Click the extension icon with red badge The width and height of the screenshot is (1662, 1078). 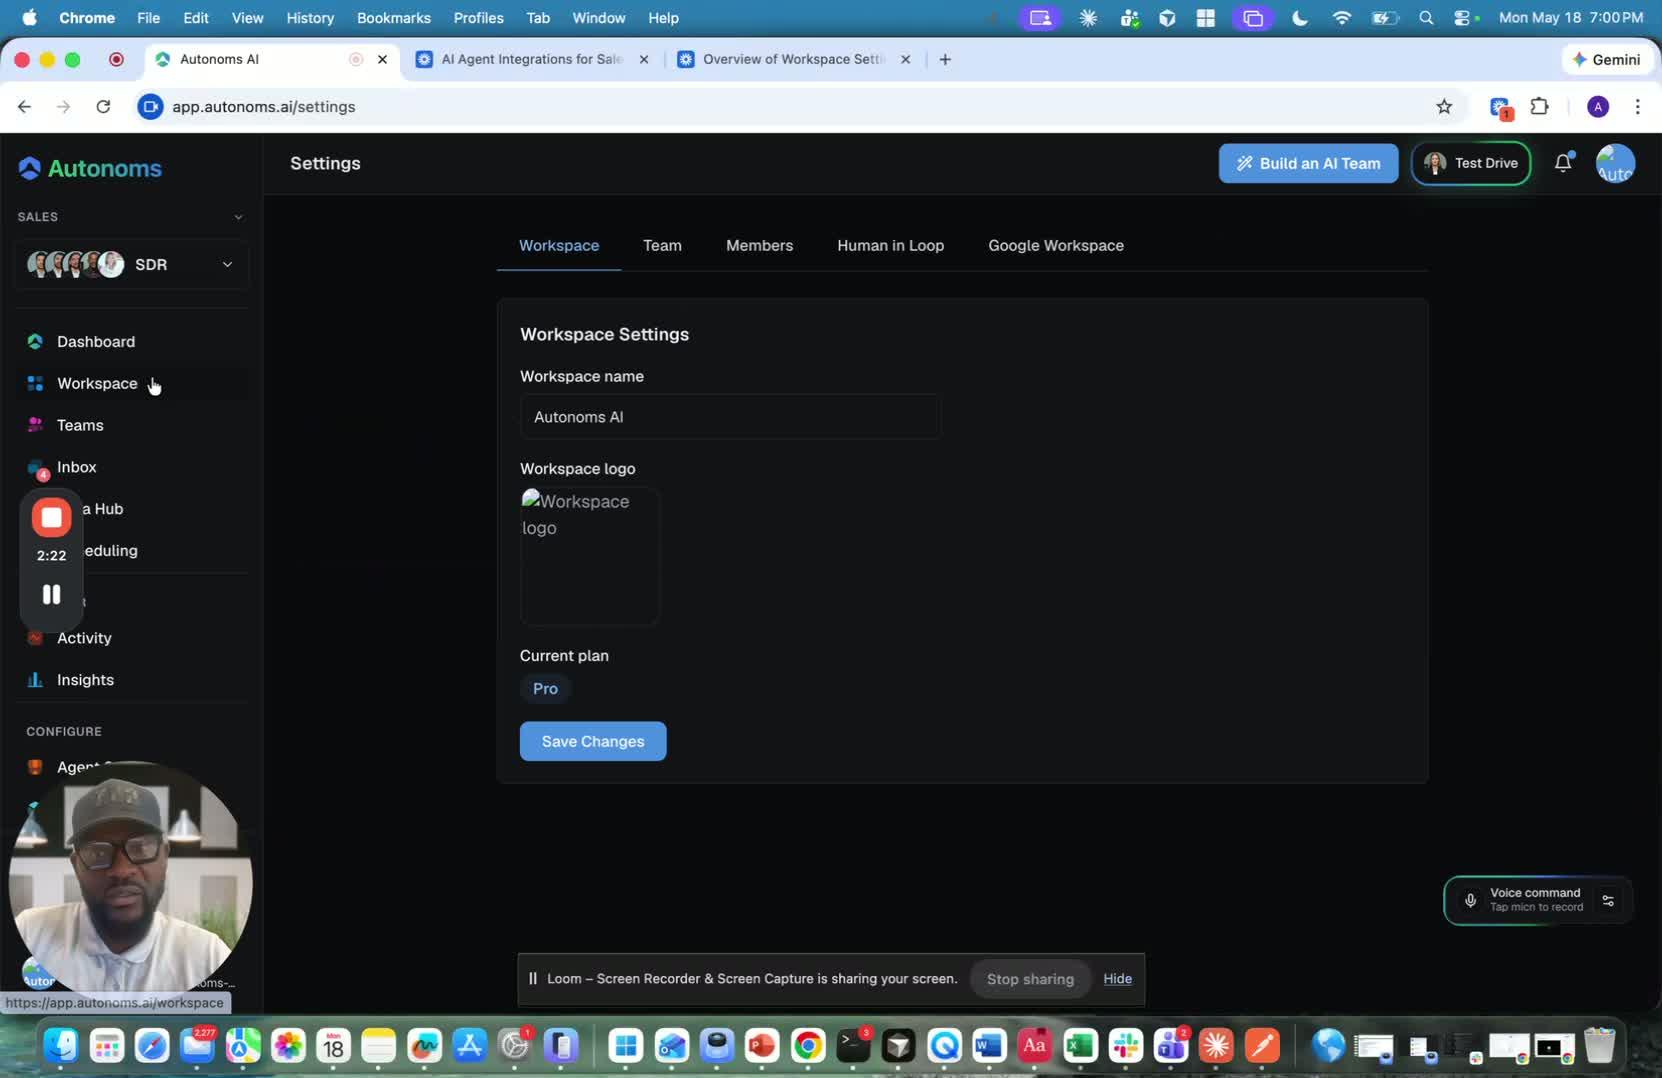pos(1500,107)
